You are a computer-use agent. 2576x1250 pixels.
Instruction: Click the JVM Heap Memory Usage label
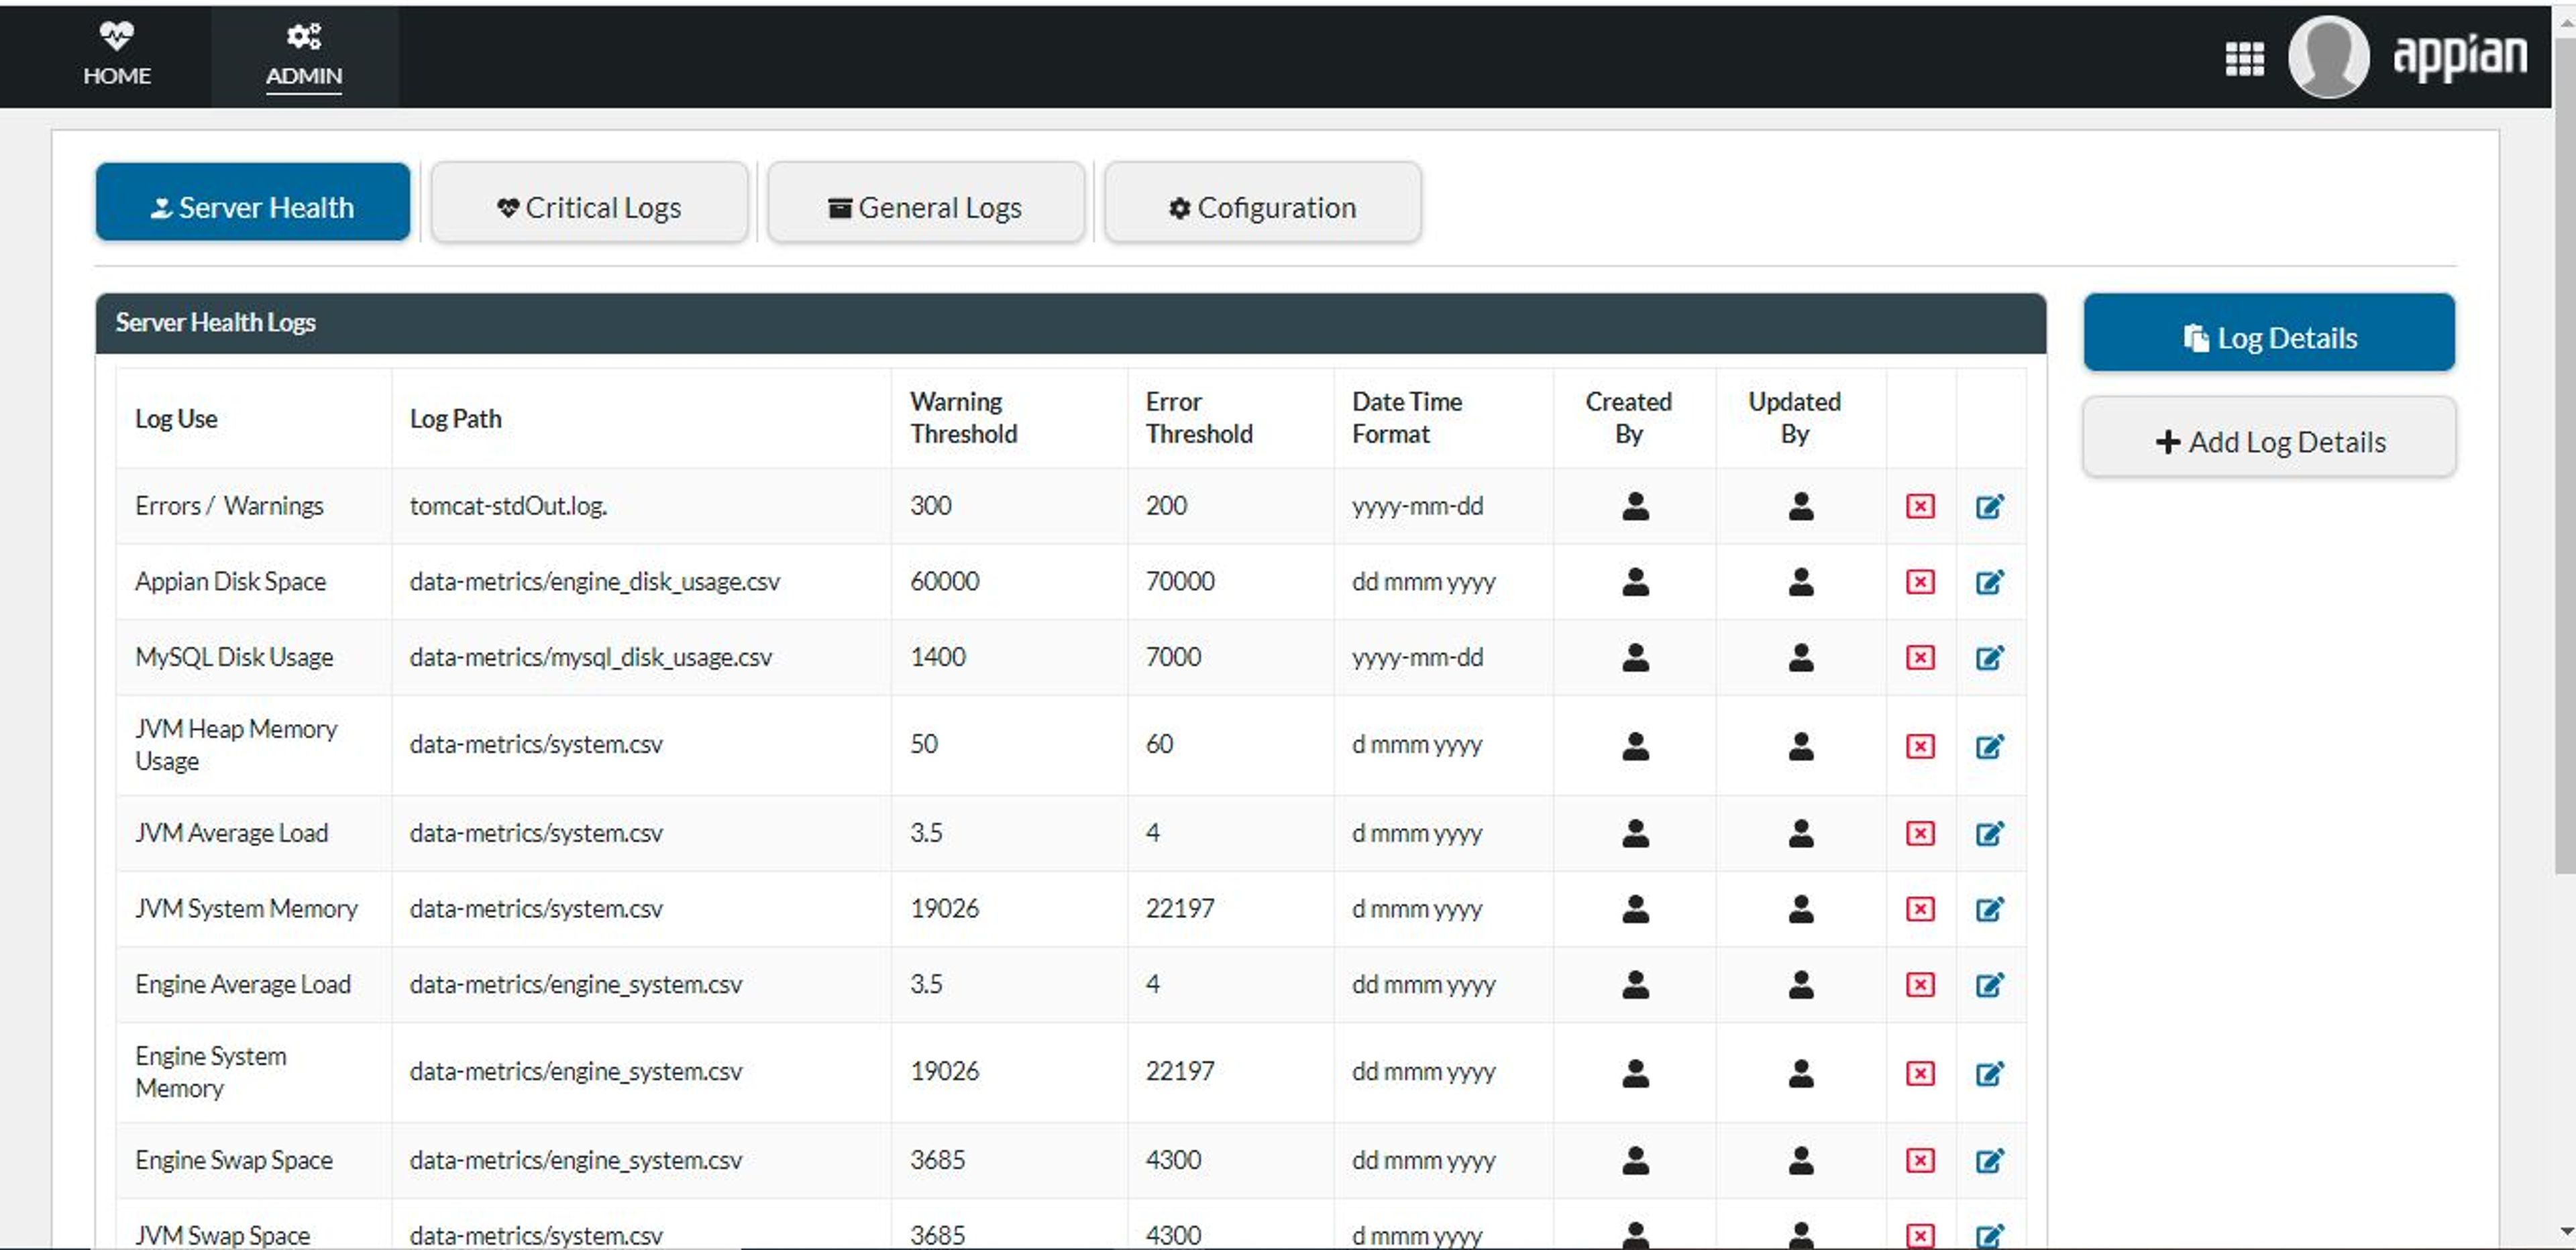click(x=235, y=745)
